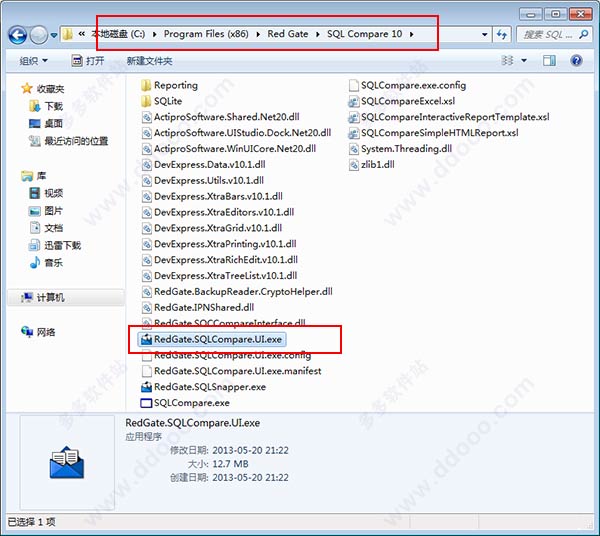Click the Forward navigation arrow button
This screenshot has width=600, height=536.
(x=39, y=35)
